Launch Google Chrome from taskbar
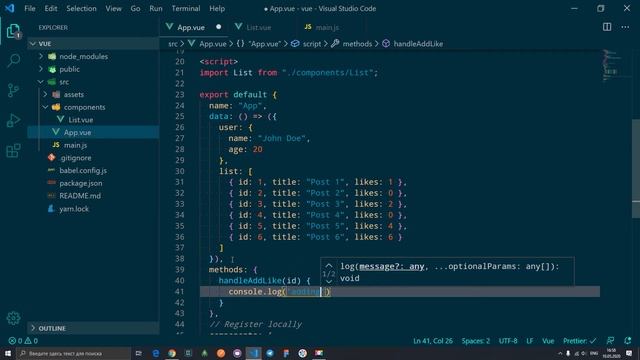Image resolution: width=640 pixels, height=360 pixels. [172, 353]
